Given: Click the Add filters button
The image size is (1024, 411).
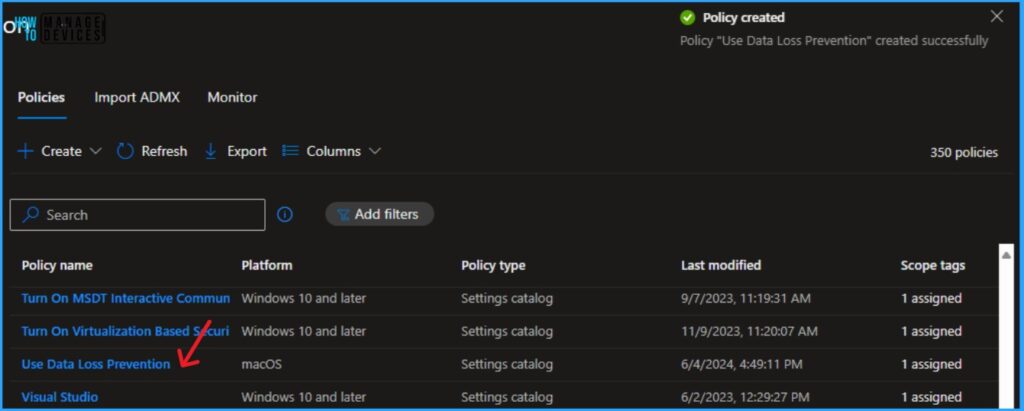Looking at the screenshot, I should point(379,214).
